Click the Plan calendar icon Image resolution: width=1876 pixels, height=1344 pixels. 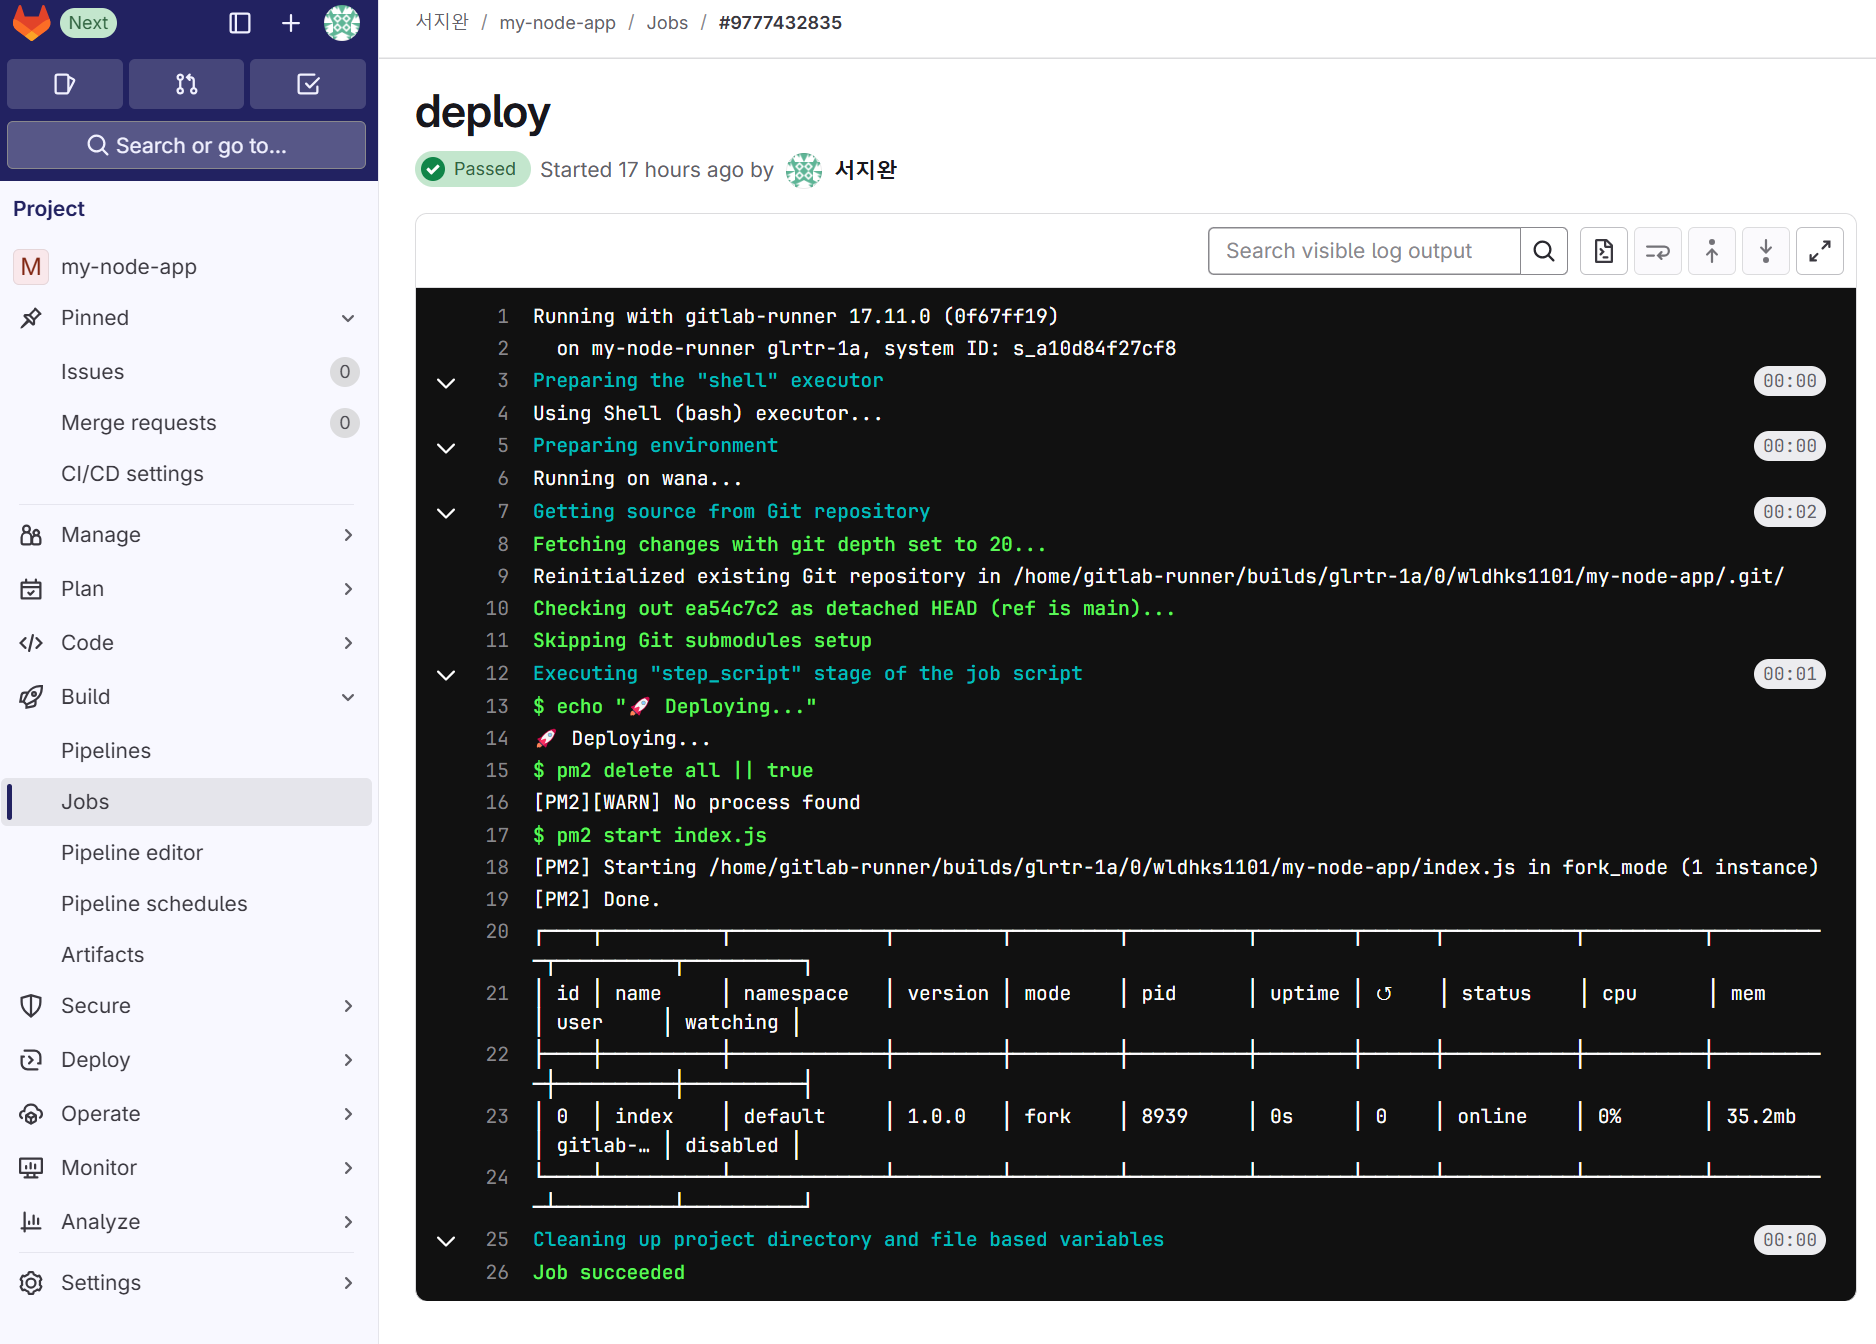point(31,589)
